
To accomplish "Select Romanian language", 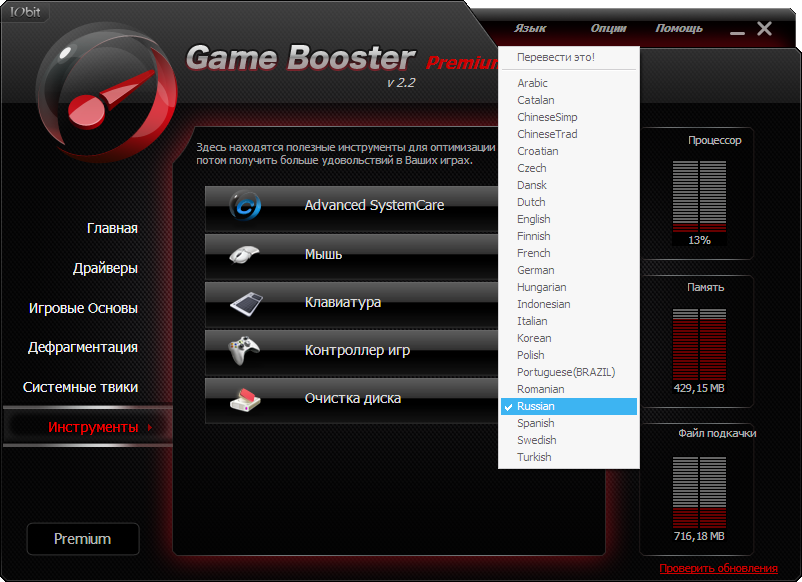I will pyautogui.click(x=569, y=389).
